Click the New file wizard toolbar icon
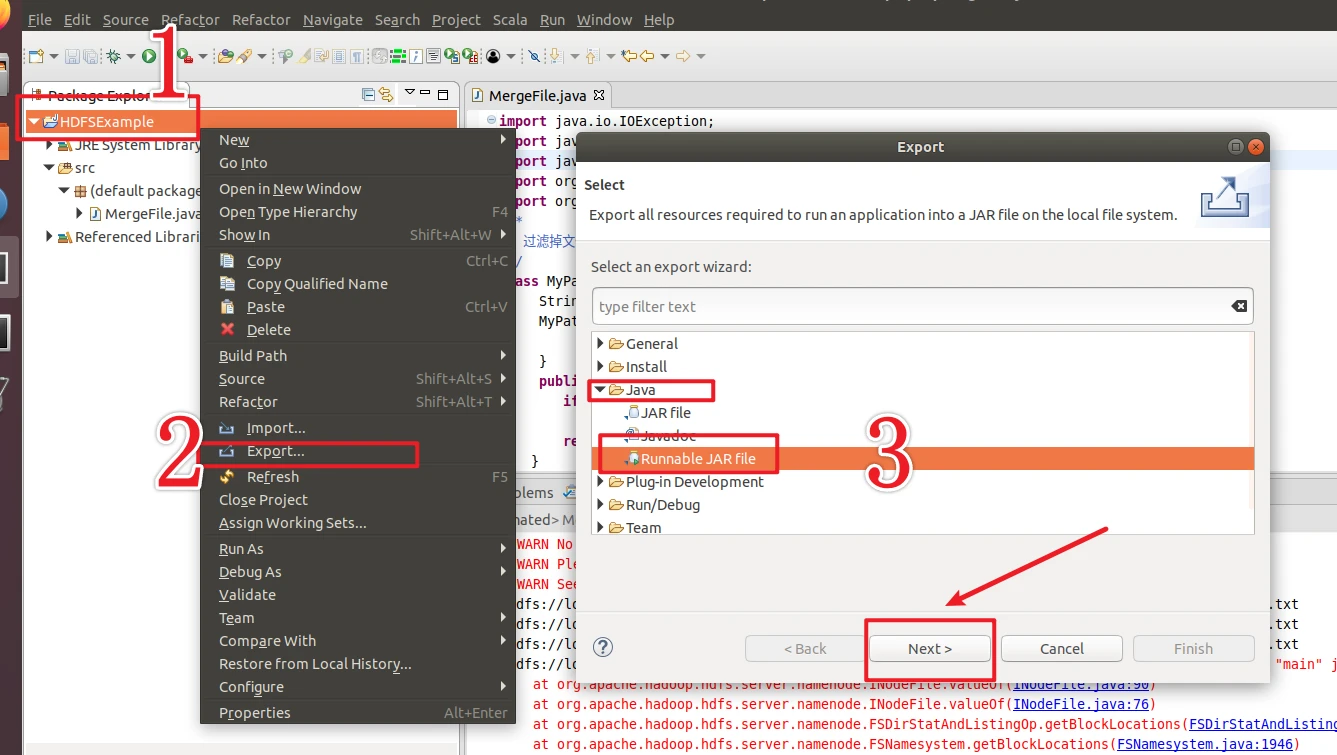Viewport: 1337px width, 755px height. point(36,57)
